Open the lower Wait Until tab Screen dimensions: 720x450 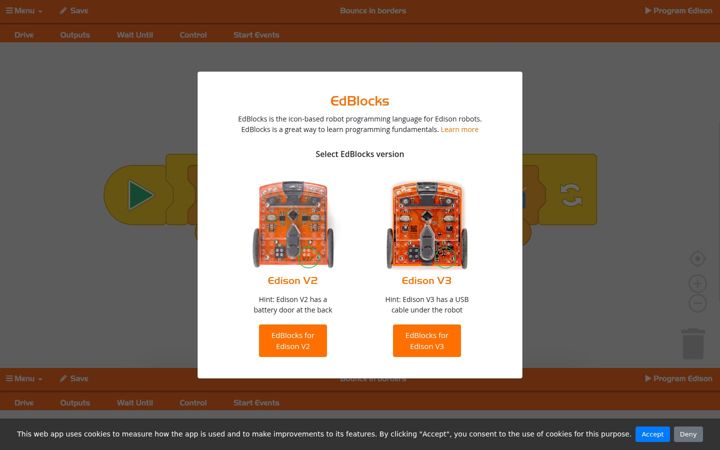(x=135, y=403)
